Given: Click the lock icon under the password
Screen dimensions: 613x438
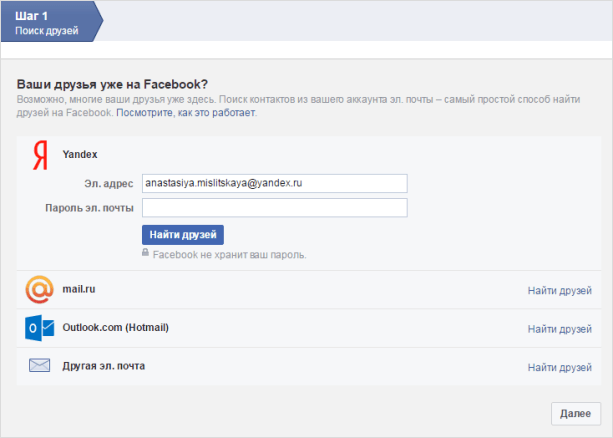Looking at the screenshot, I should point(146,254).
